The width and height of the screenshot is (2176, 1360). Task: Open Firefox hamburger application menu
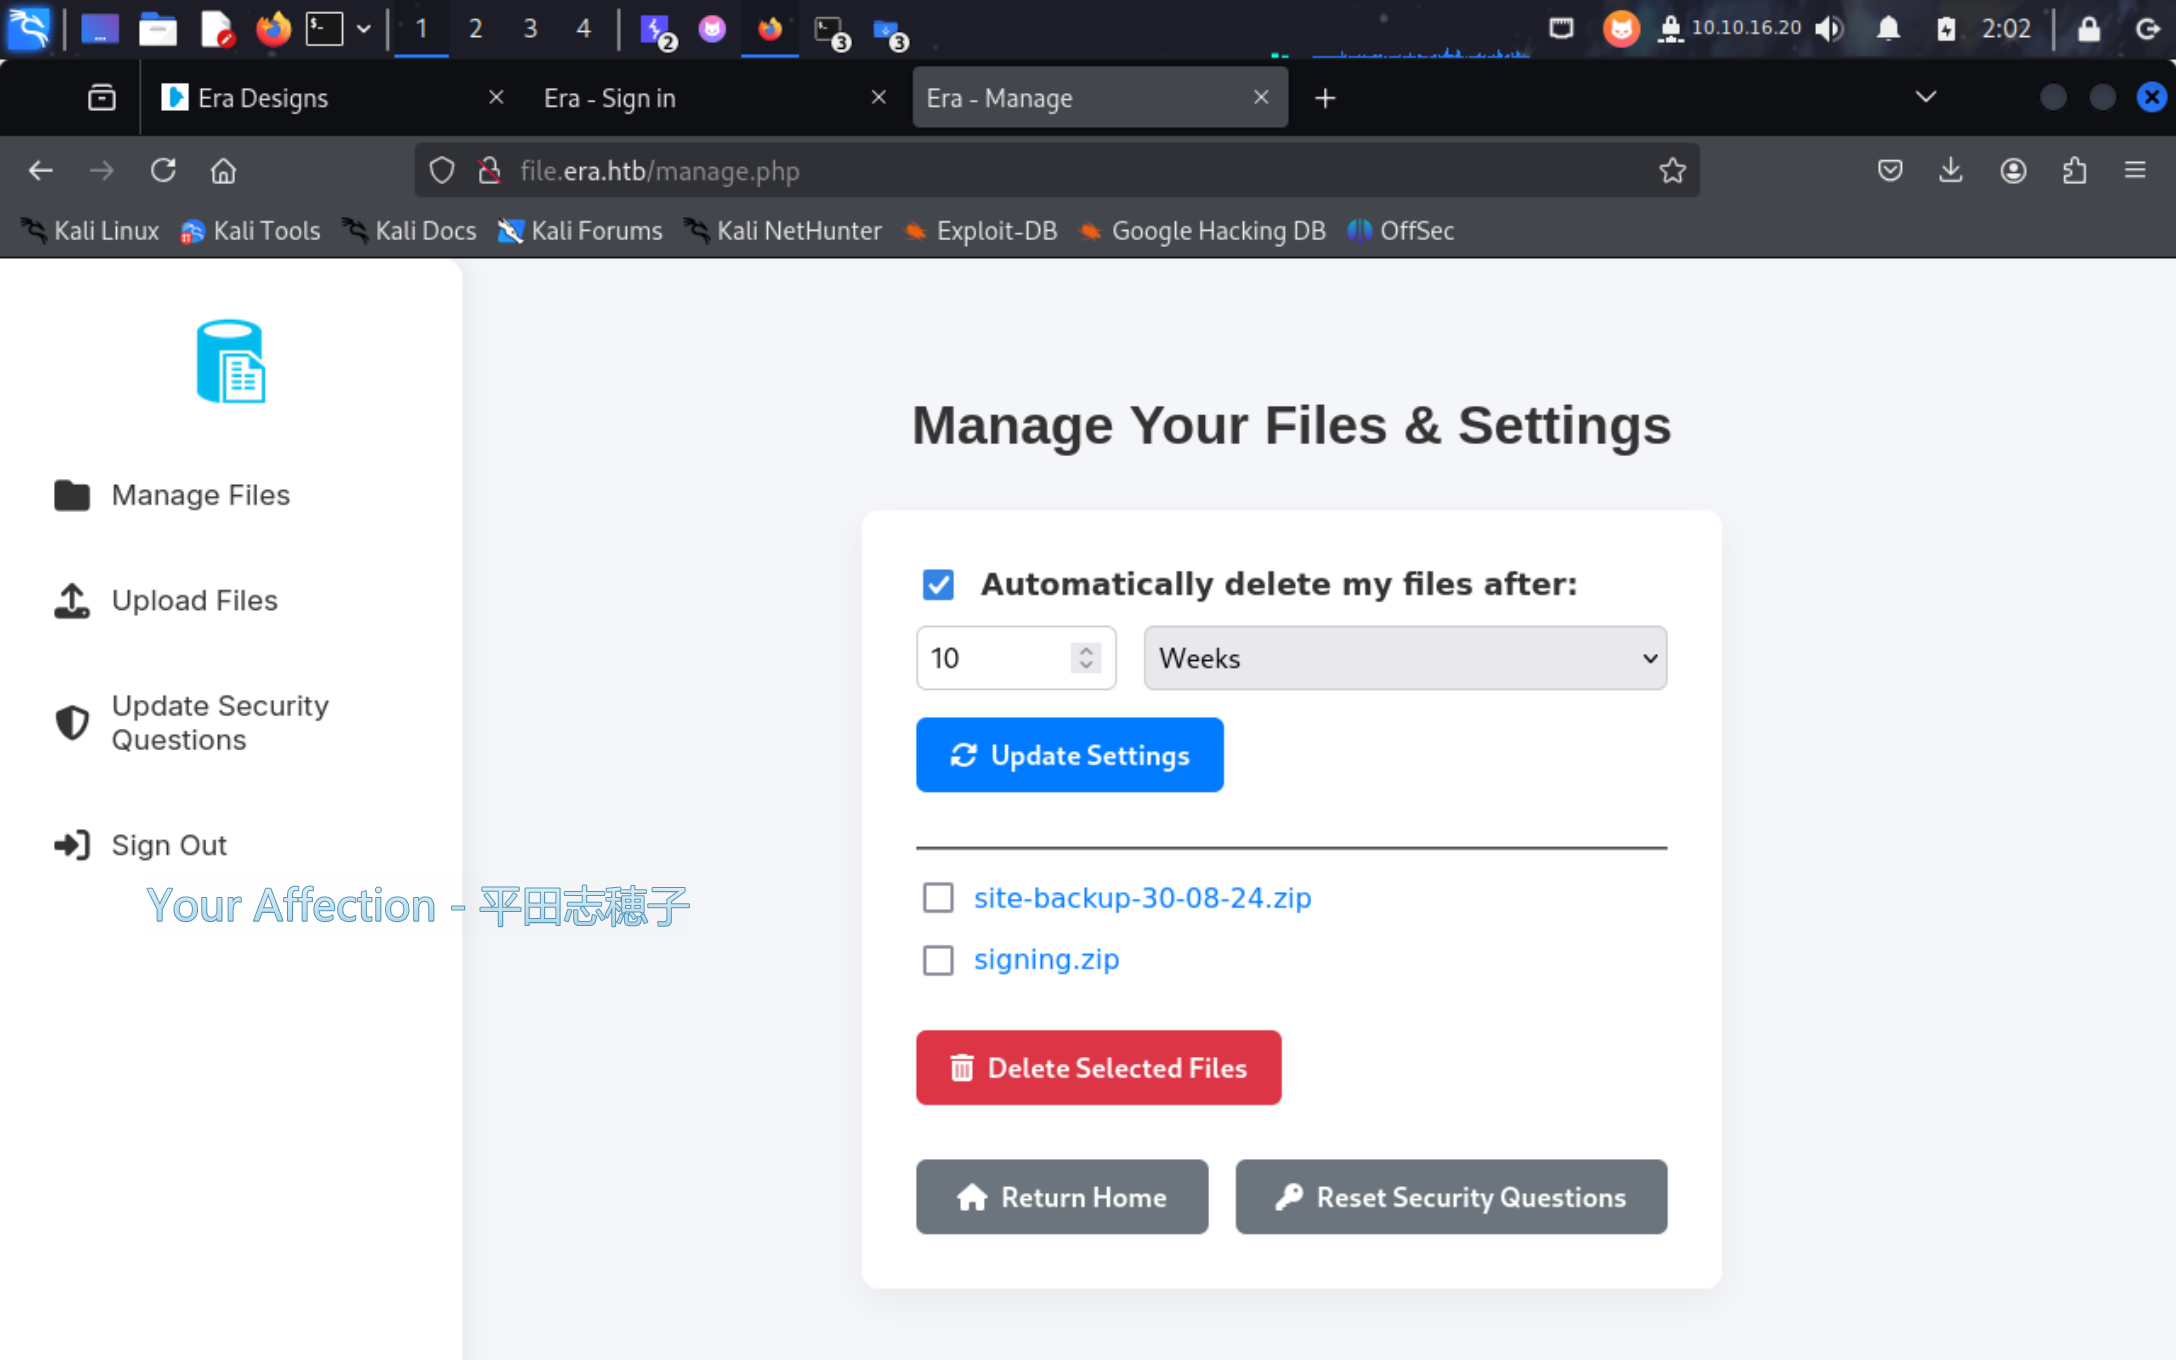coord(2135,171)
